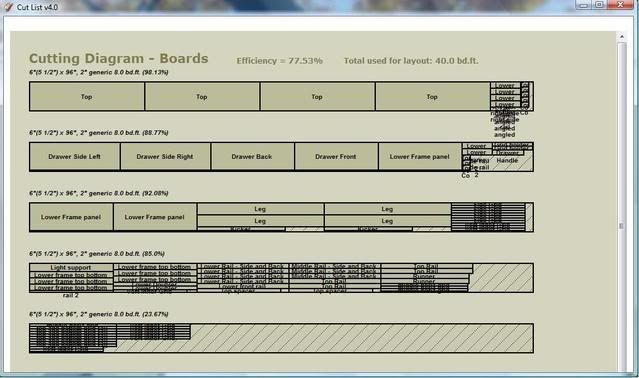Click the Cut List app icon in title bar
639x378 pixels.
pyautogui.click(x=7, y=6)
